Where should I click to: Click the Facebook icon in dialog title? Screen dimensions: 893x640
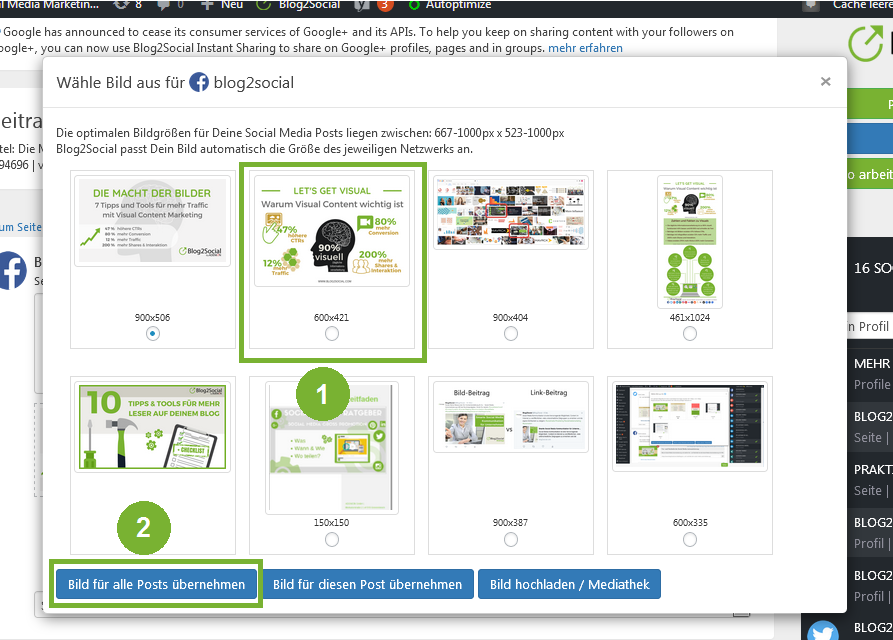click(199, 82)
